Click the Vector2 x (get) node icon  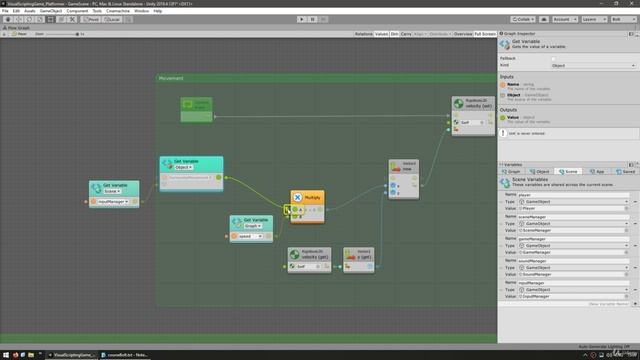tap(350, 255)
